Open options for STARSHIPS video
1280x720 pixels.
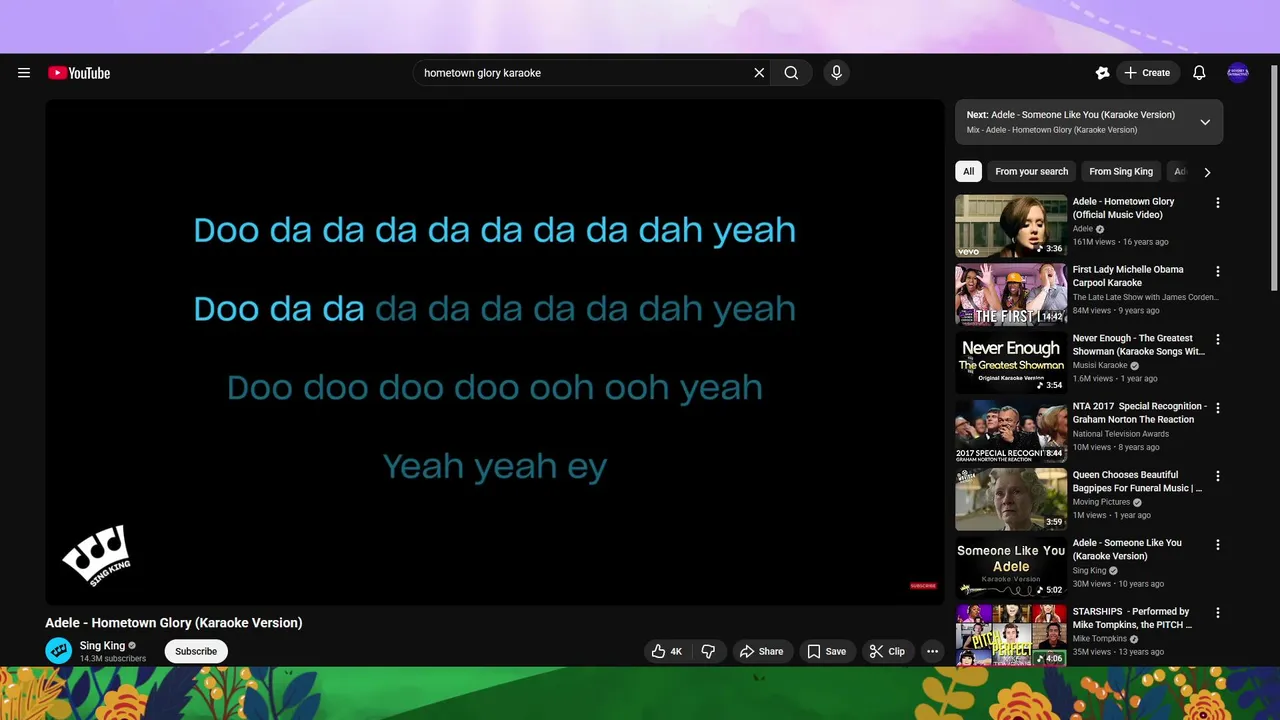(x=1217, y=613)
